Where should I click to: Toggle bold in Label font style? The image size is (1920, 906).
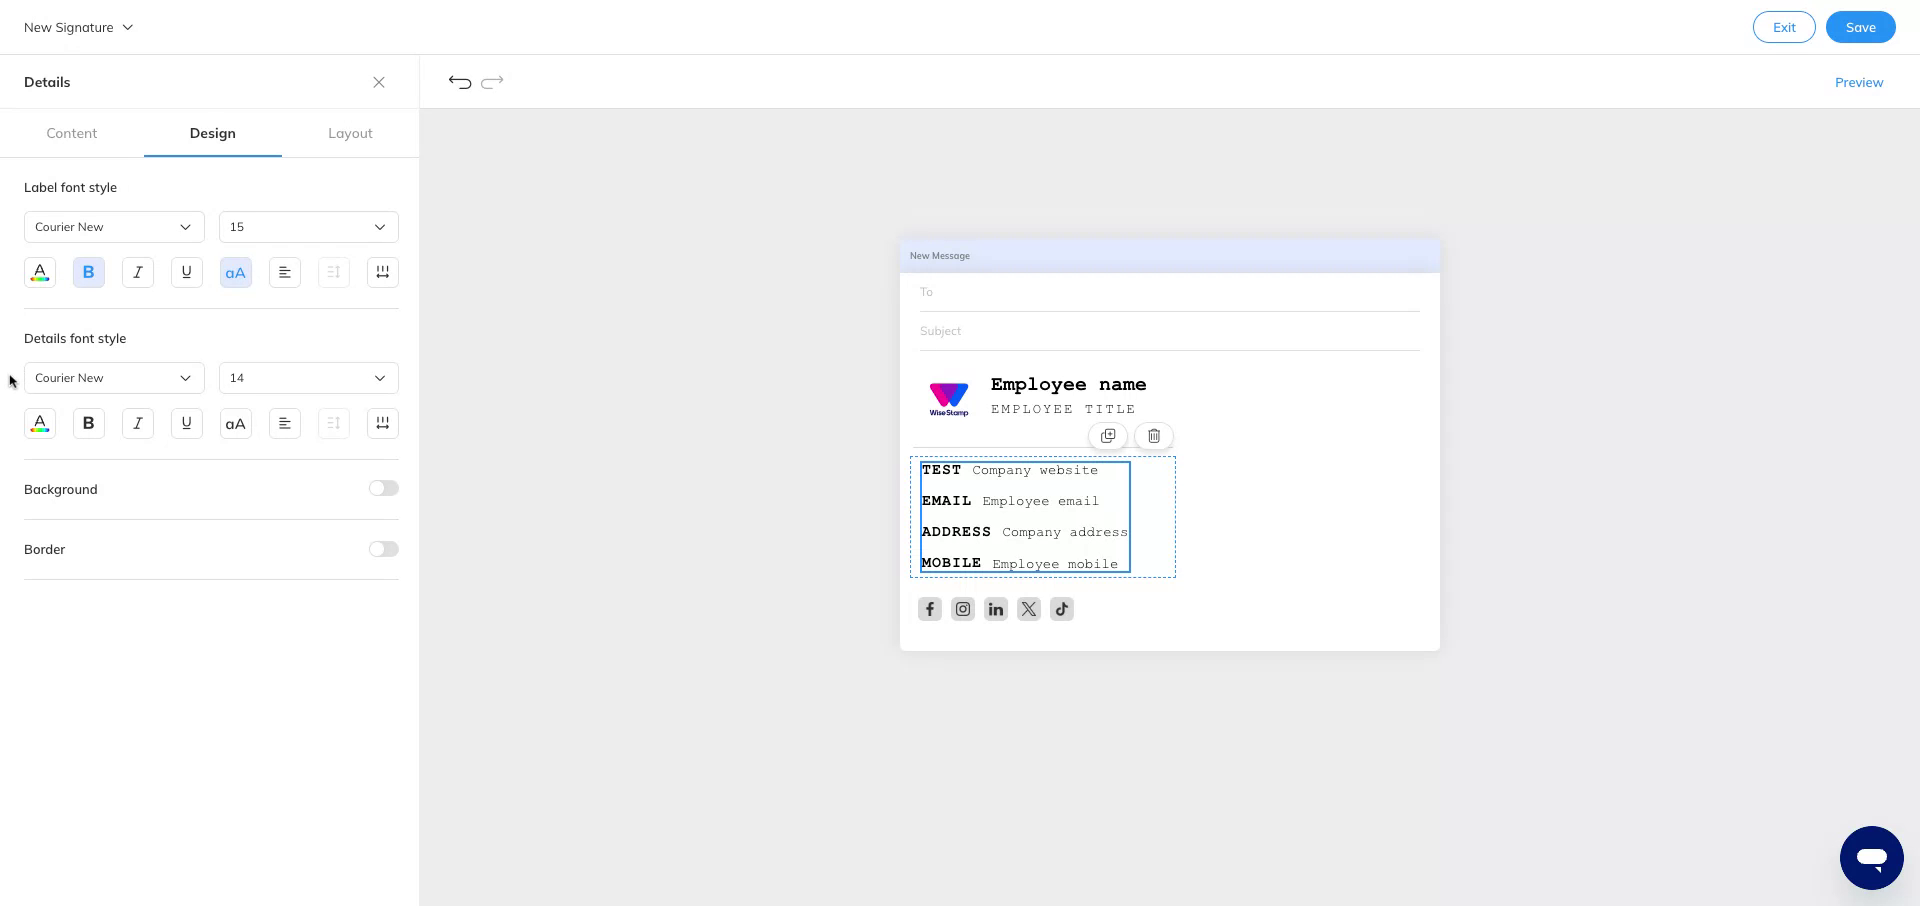(88, 272)
